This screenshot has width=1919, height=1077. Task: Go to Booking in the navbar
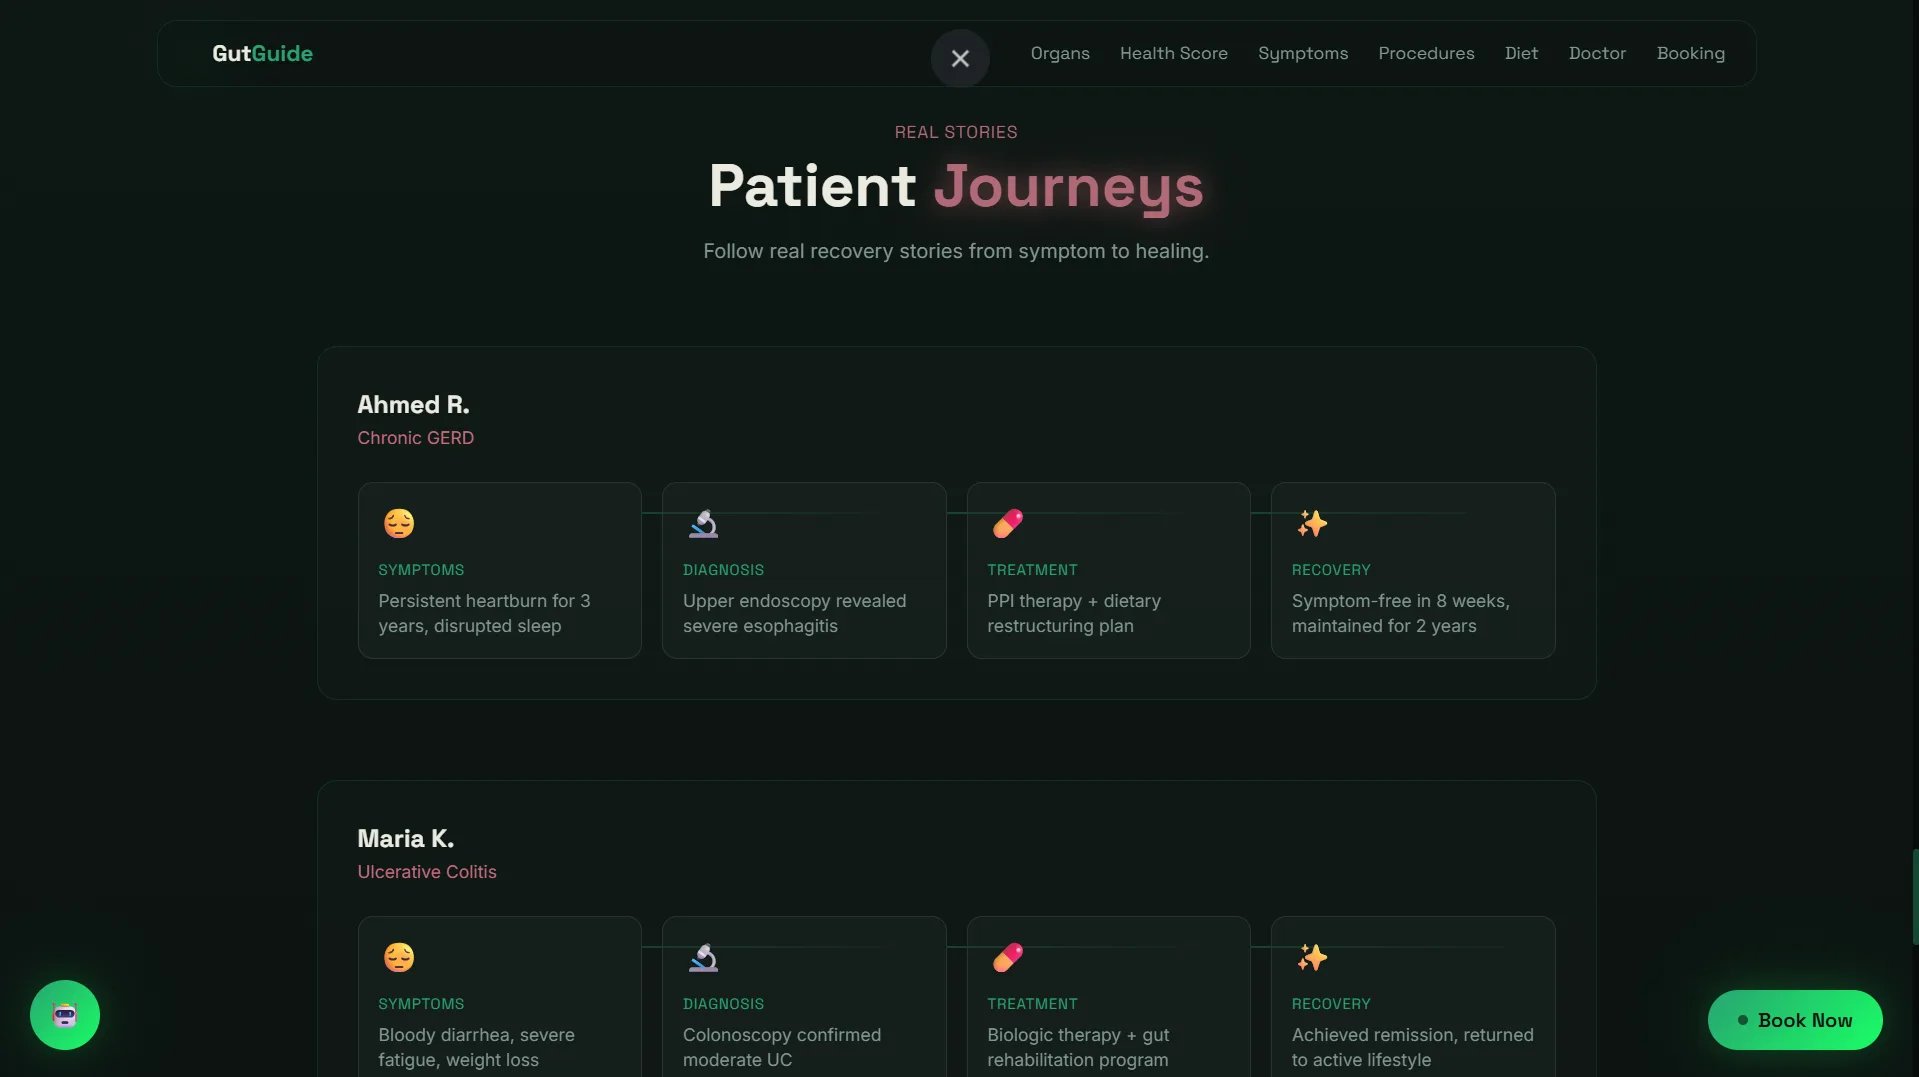pyautogui.click(x=1690, y=53)
